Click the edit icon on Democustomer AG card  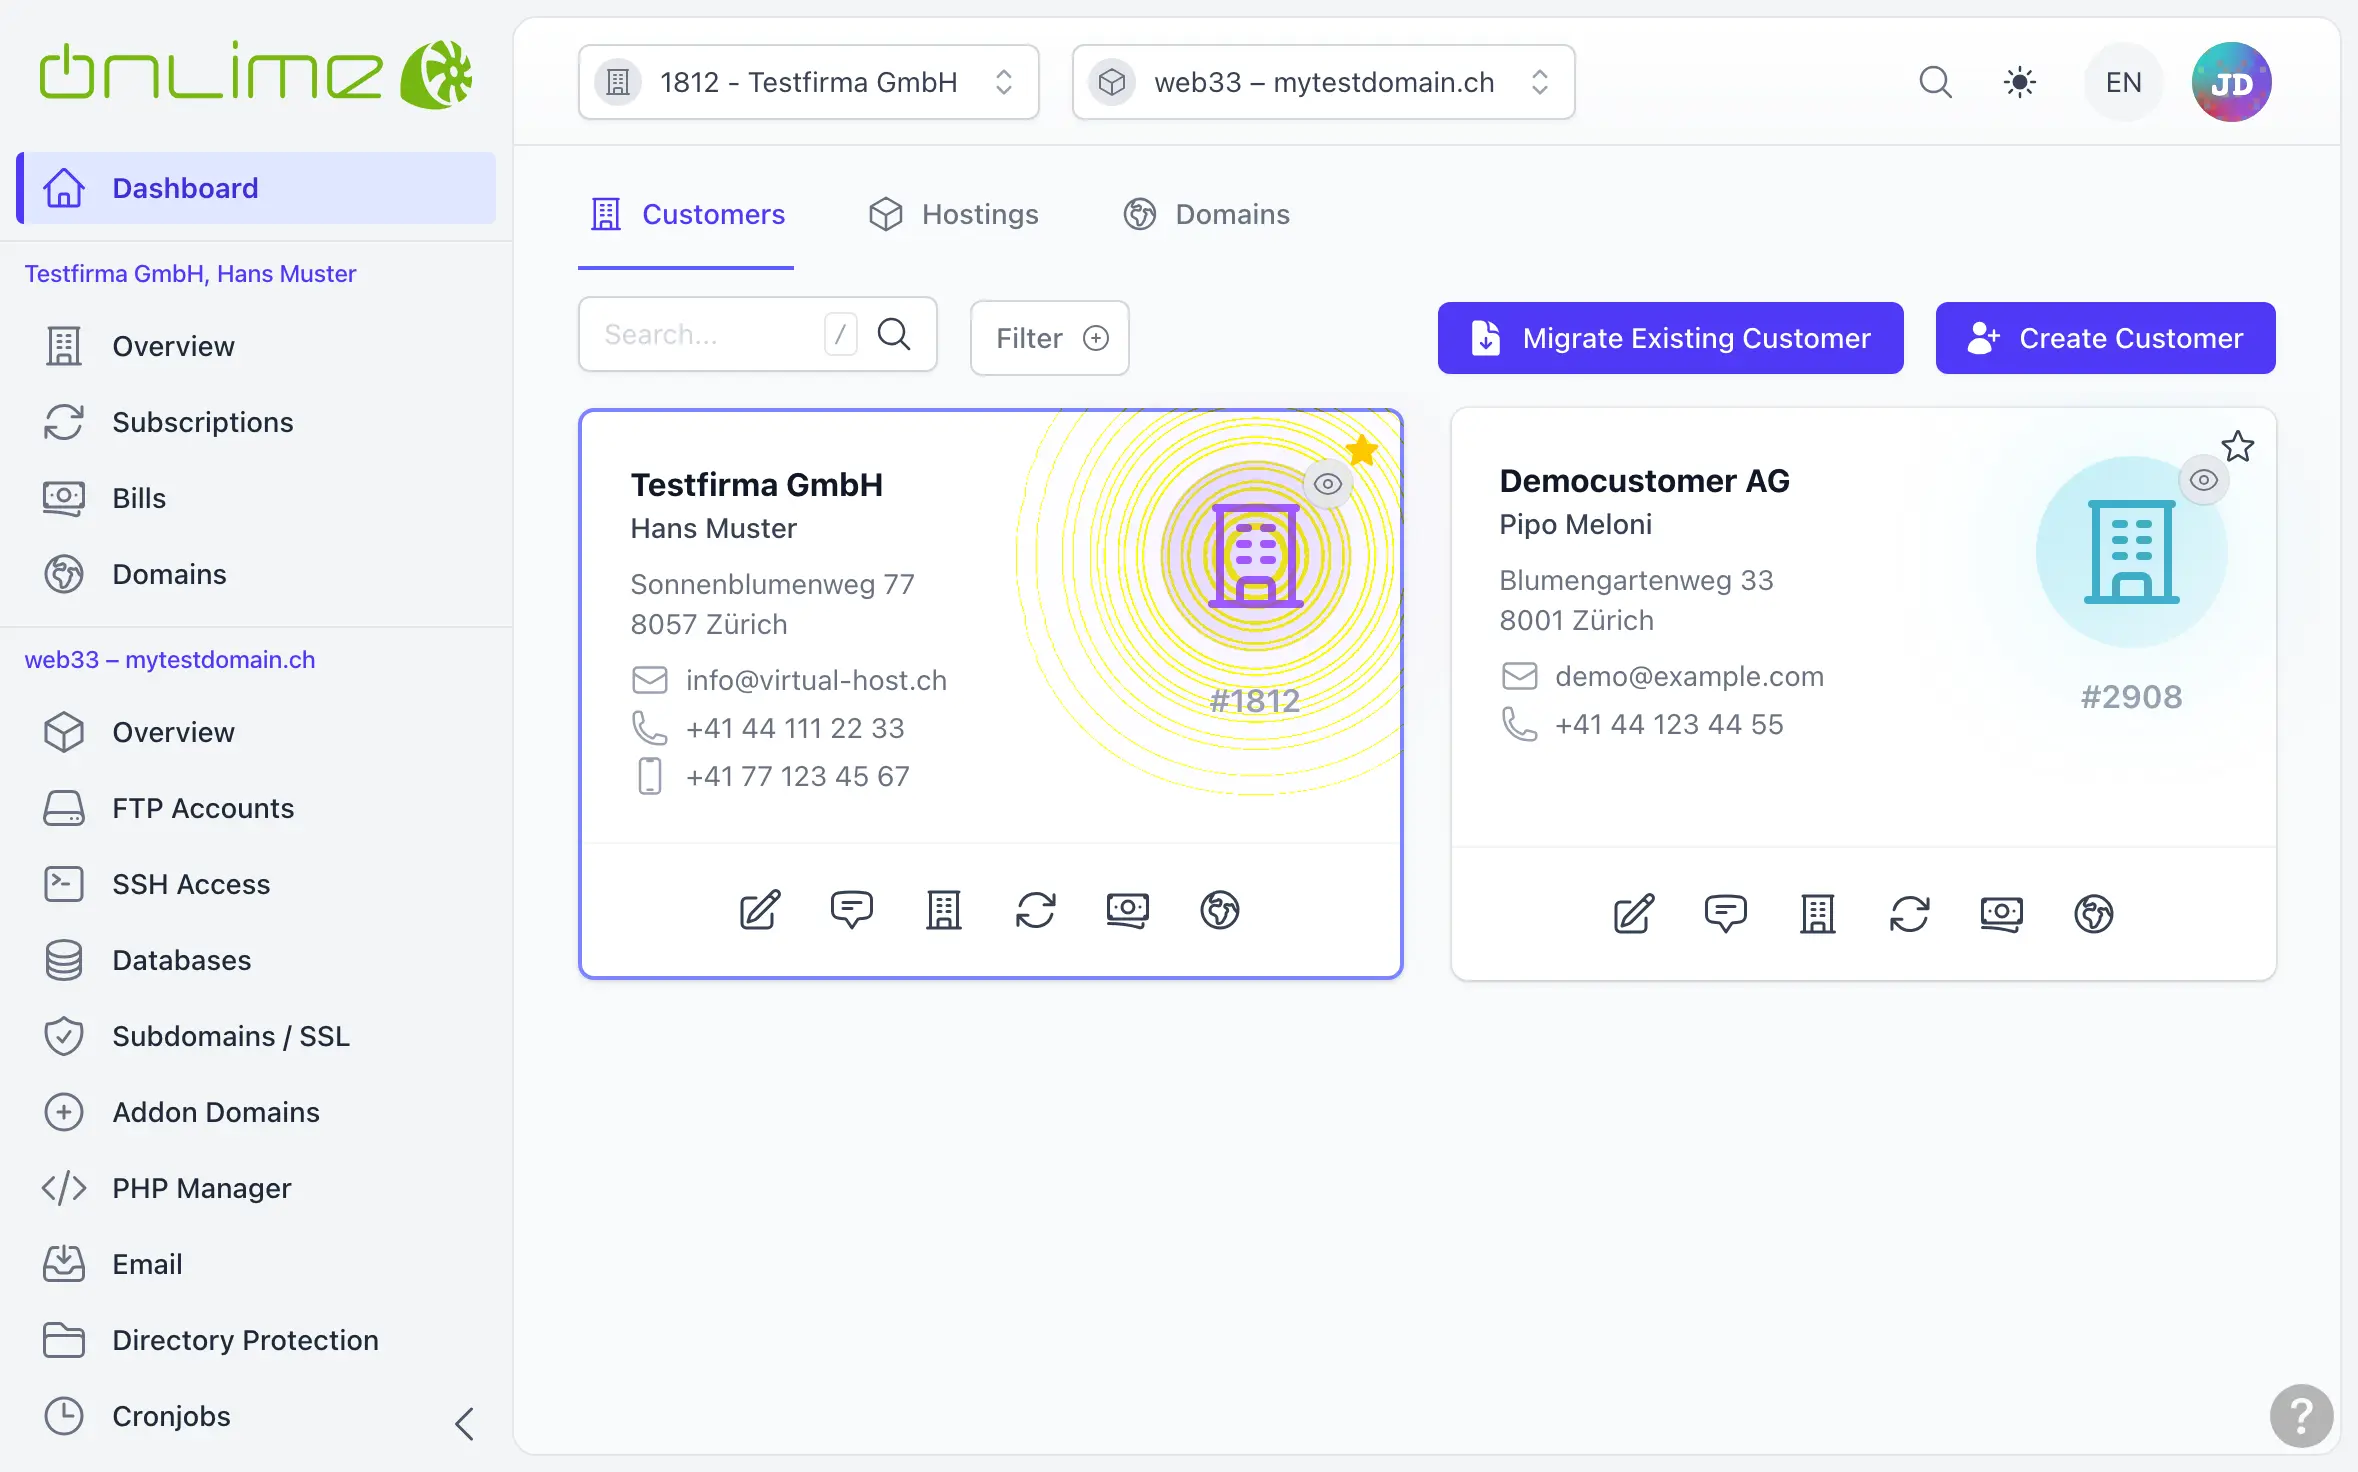(1634, 914)
